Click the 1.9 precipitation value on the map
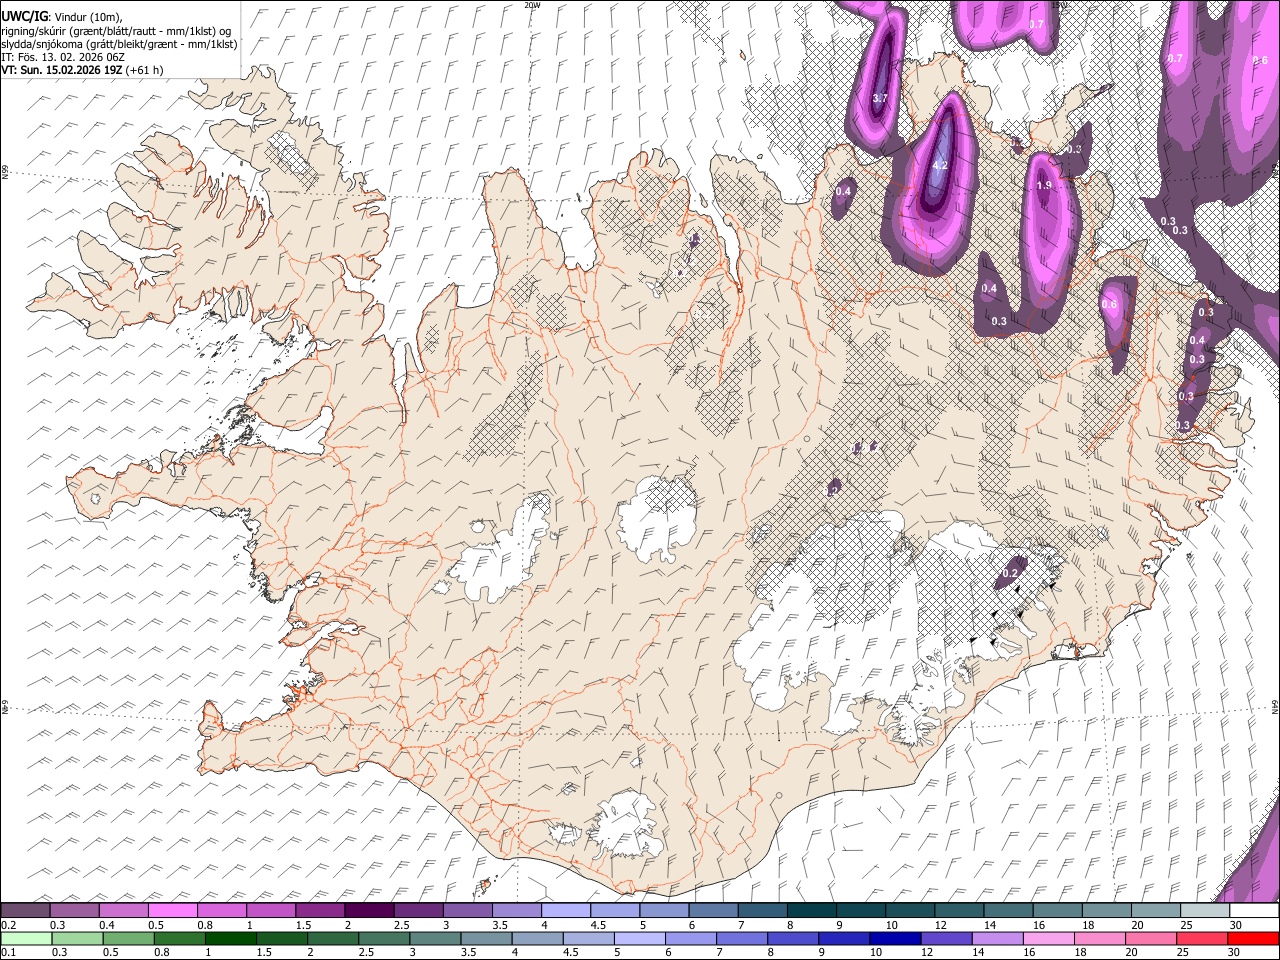The image size is (1280, 960). (1044, 186)
